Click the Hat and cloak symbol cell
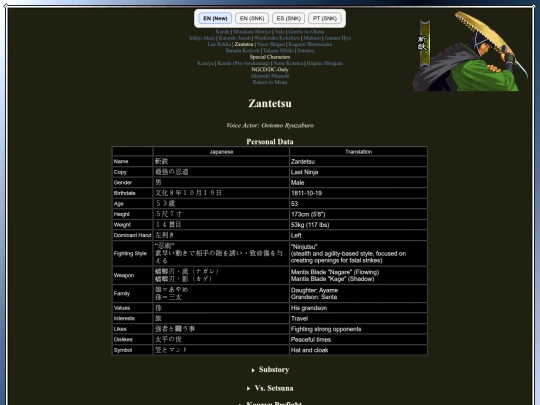The width and height of the screenshot is (540, 405). (x=359, y=350)
